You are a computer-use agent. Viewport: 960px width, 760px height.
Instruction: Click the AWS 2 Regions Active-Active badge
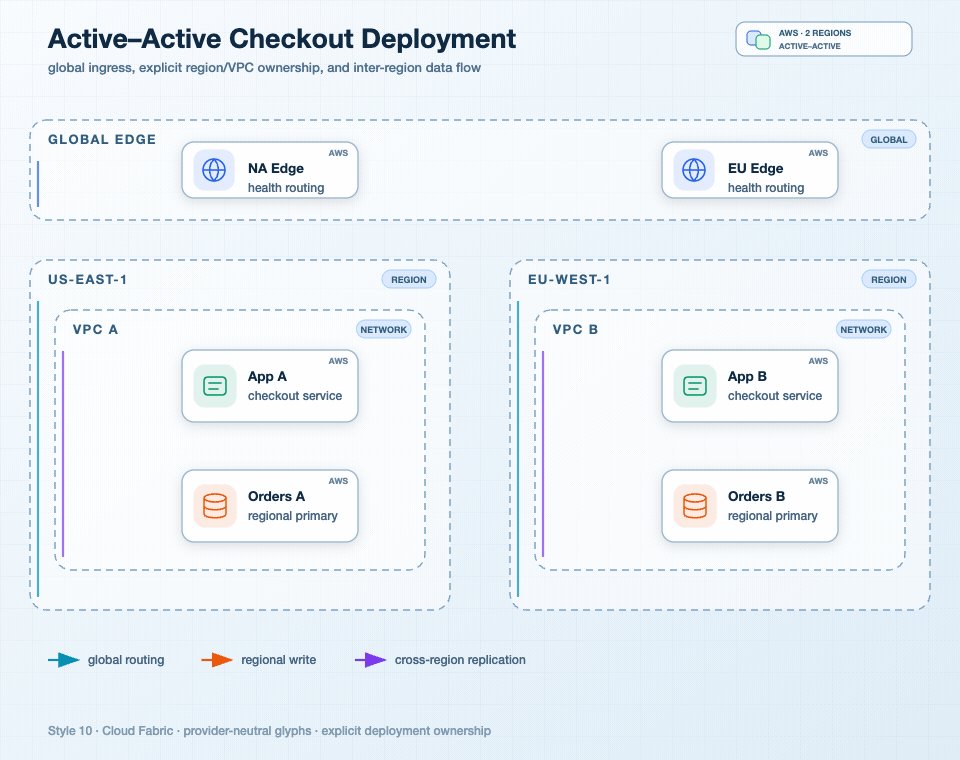[824, 39]
